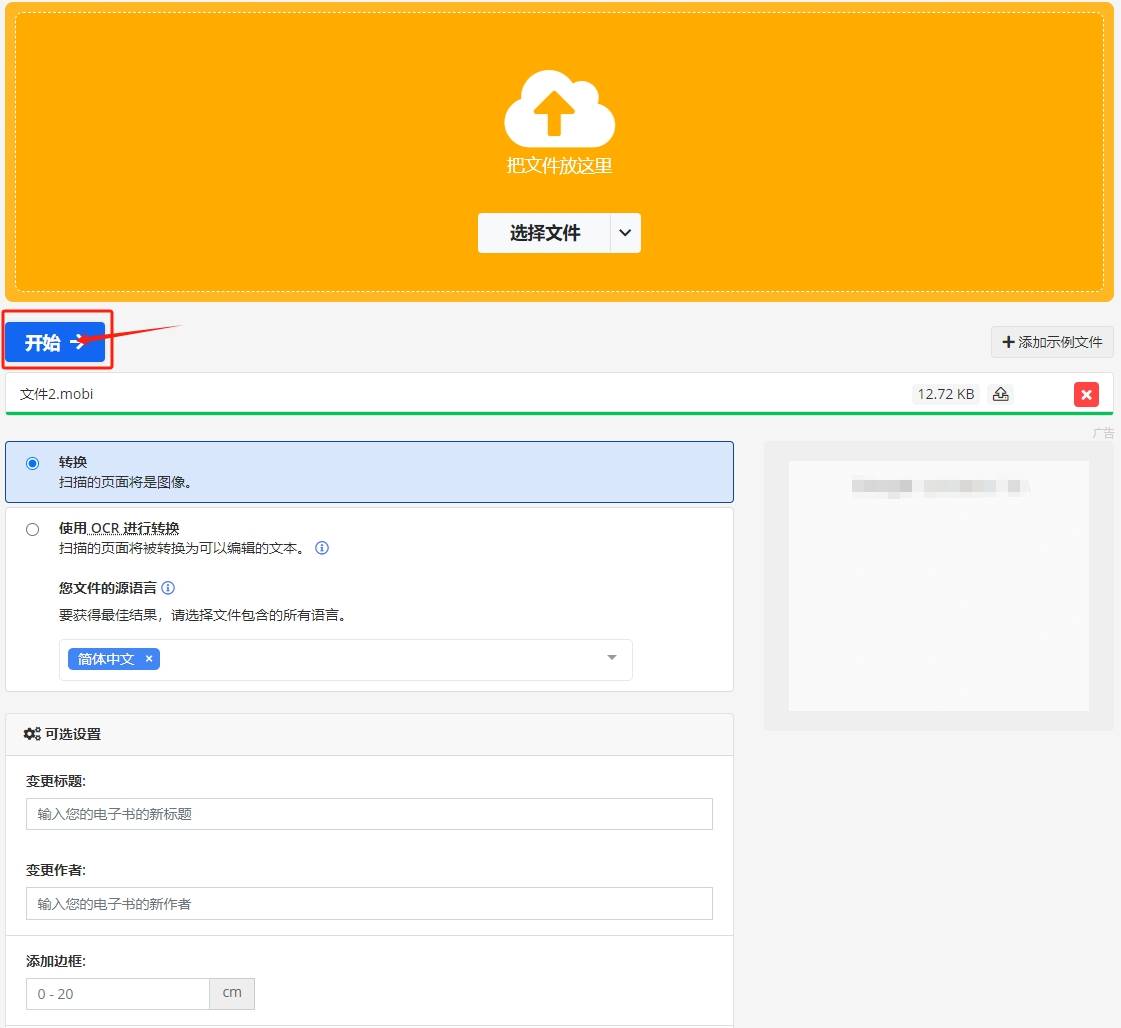Open the 添加示例文件 option
The width and height of the screenshot is (1121, 1028).
tap(1052, 342)
